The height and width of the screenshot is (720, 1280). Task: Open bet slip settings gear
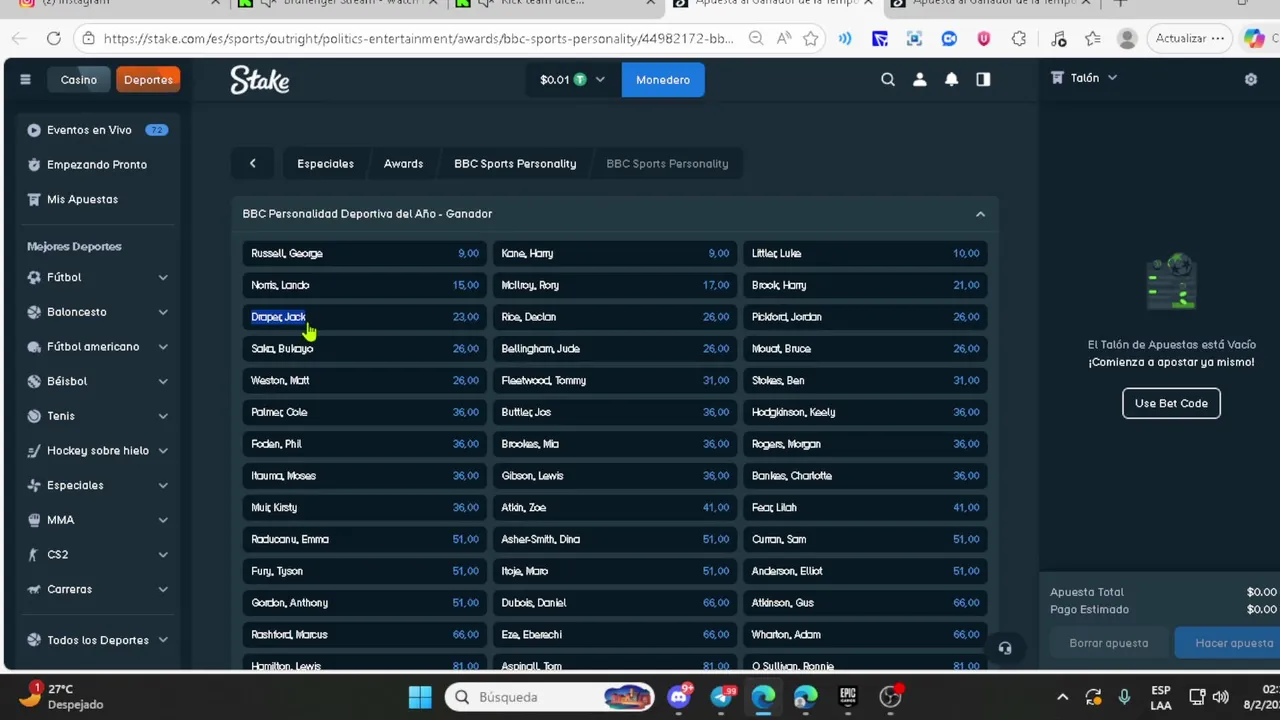(x=1251, y=79)
